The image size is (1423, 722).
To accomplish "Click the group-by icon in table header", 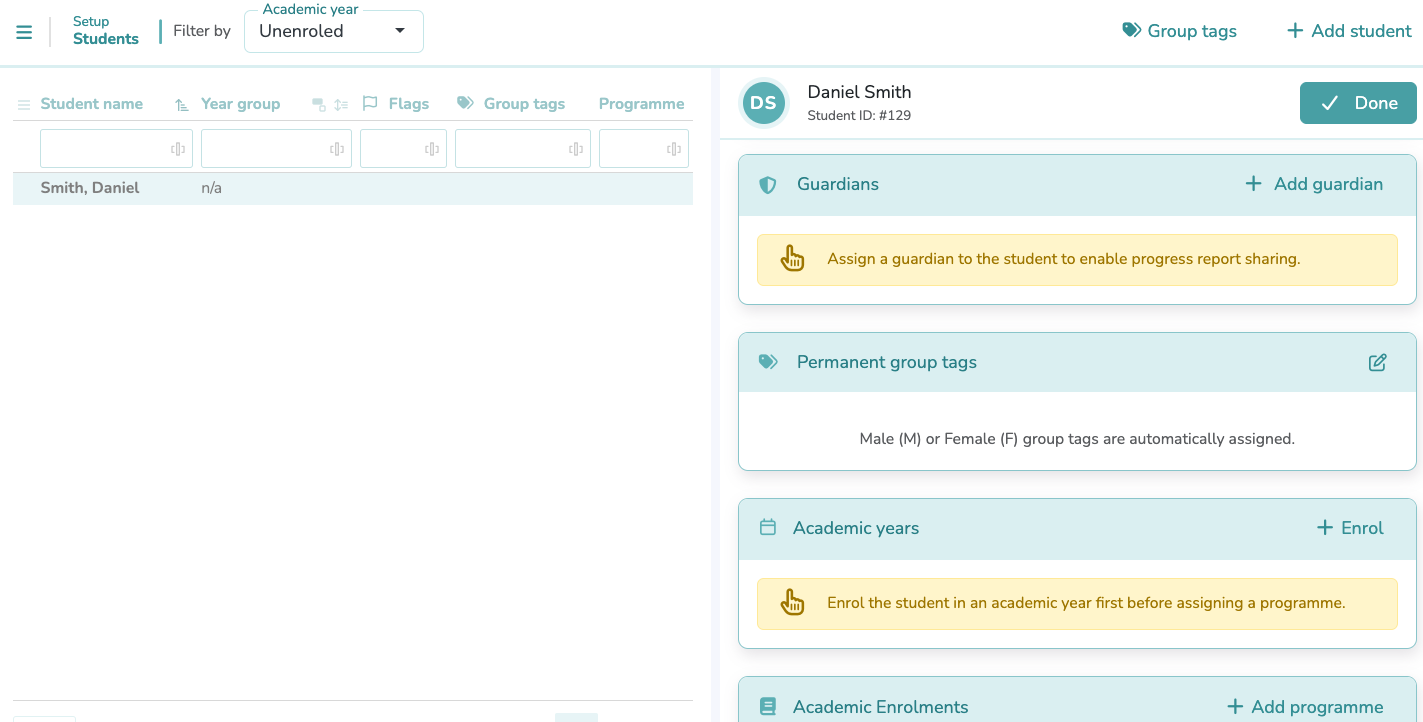I will [319, 104].
